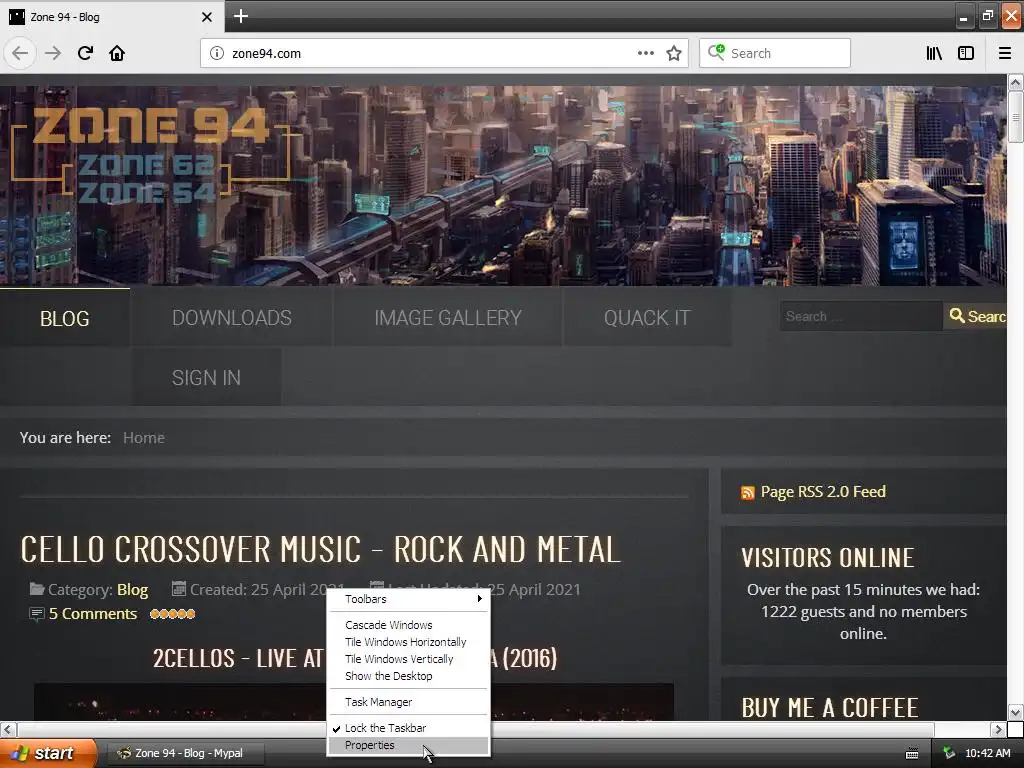The image size is (1024, 768).
Task: Select Show the Desktop
Action: tap(409, 676)
